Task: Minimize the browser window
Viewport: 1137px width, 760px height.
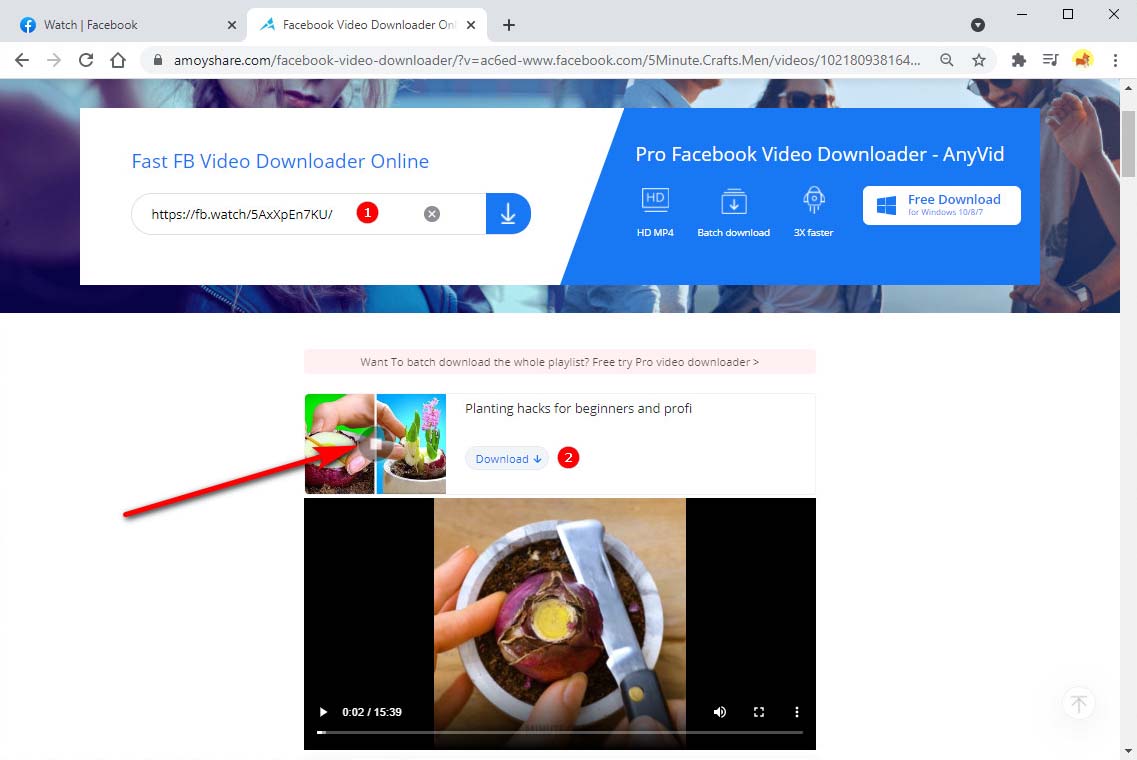Action: coord(1022,14)
